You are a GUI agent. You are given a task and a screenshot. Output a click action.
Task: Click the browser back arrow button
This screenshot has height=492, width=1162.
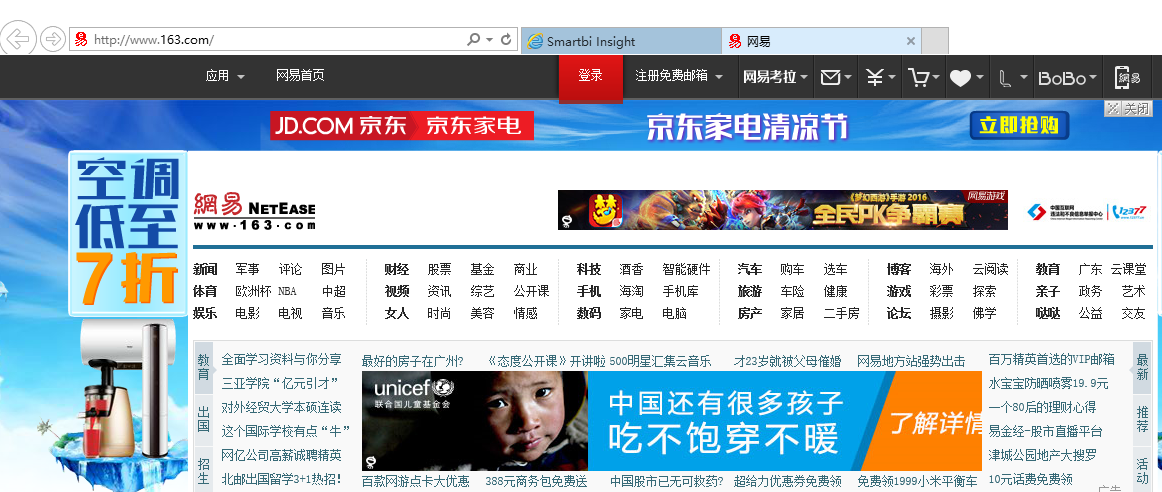coord(18,39)
